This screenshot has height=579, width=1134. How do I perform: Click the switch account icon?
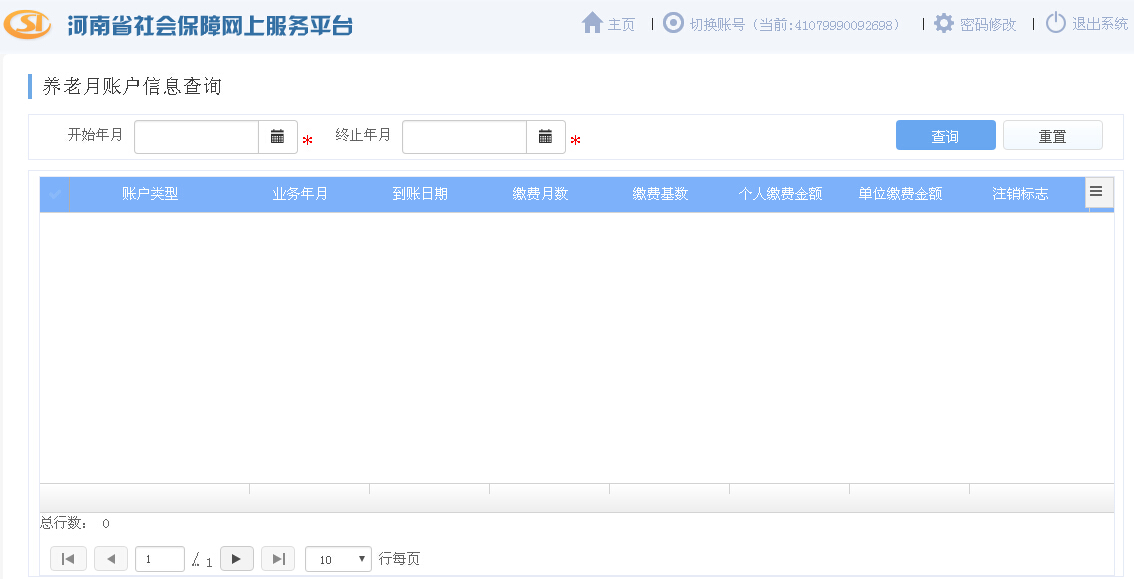click(674, 23)
